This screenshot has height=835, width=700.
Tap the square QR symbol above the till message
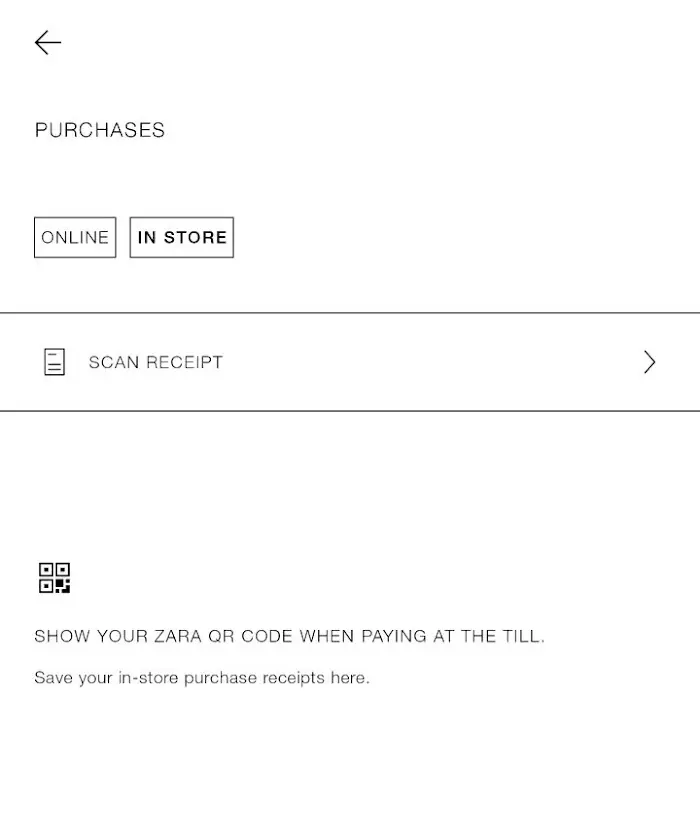tap(55, 578)
